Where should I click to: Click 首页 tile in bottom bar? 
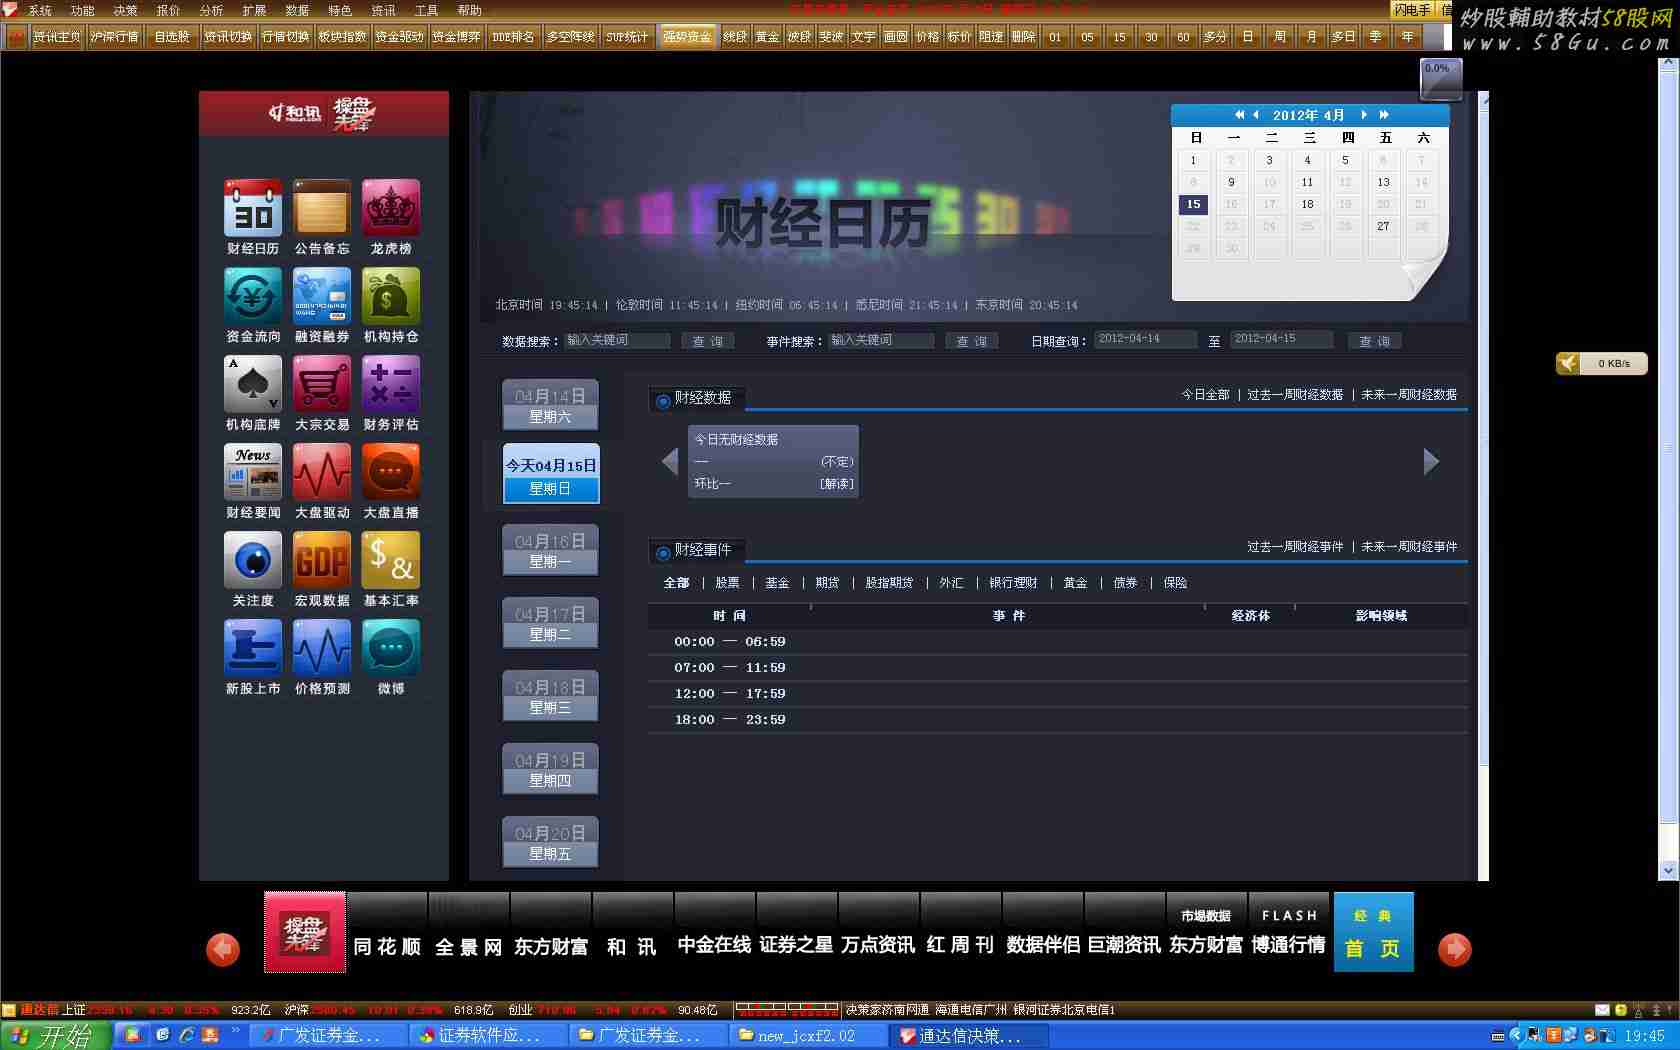1373,932
